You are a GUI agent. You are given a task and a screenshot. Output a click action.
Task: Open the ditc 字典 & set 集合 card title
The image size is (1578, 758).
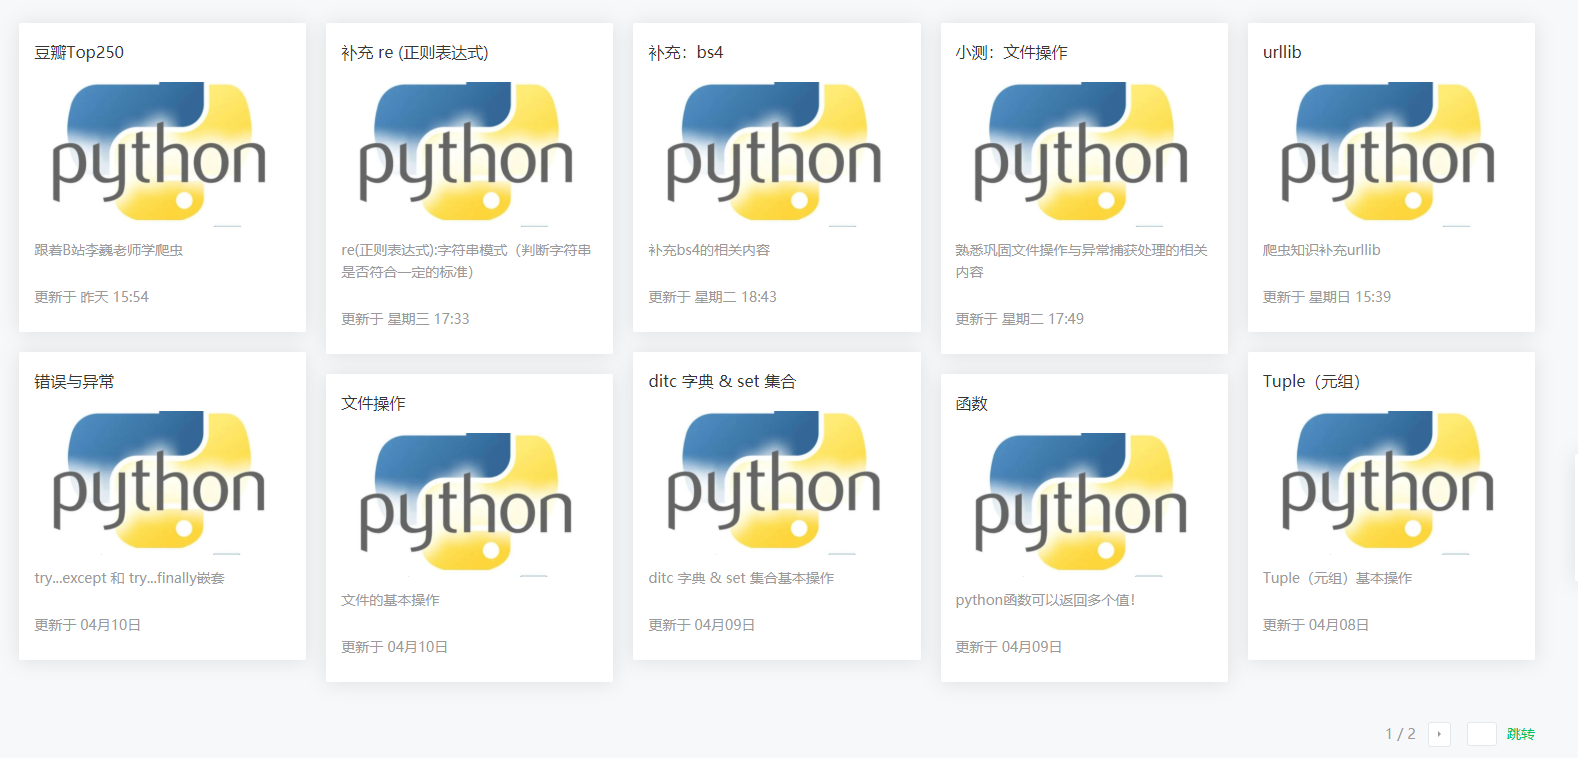point(722,381)
